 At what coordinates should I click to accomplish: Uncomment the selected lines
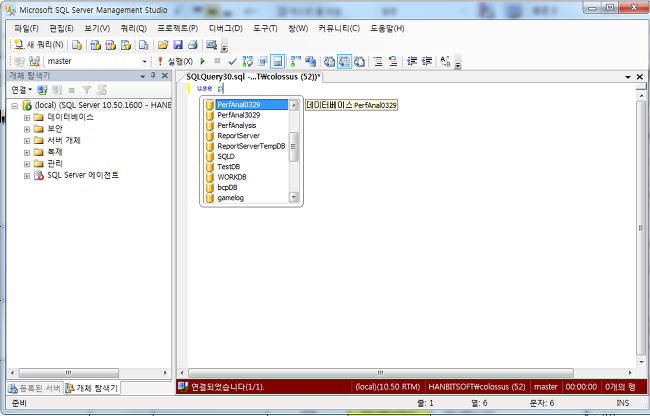(393, 61)
